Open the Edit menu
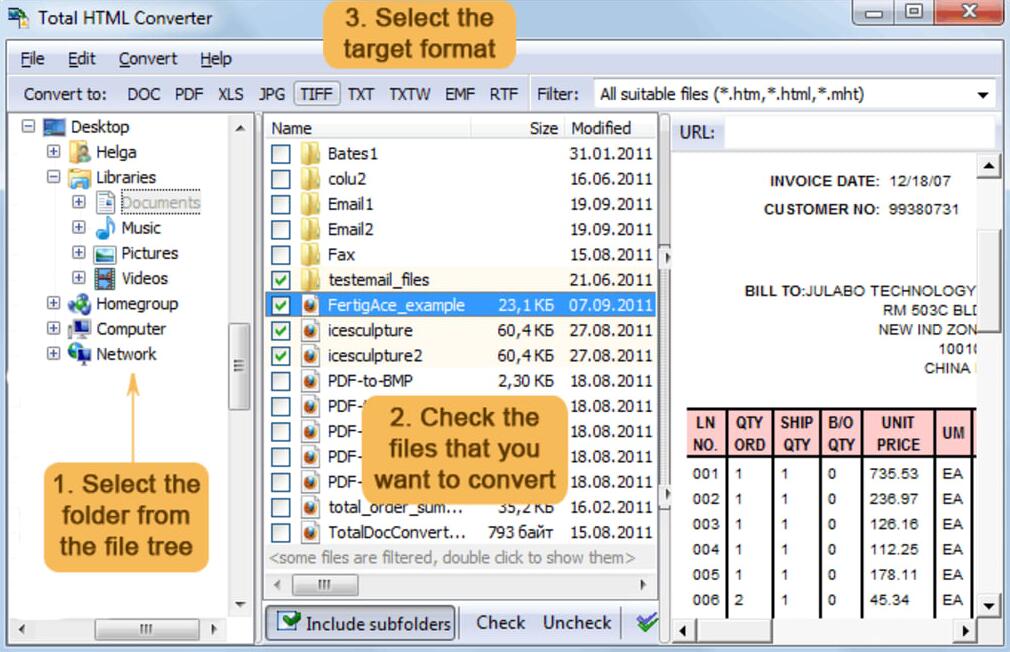The image size is (1010, 652). point(81,59)
